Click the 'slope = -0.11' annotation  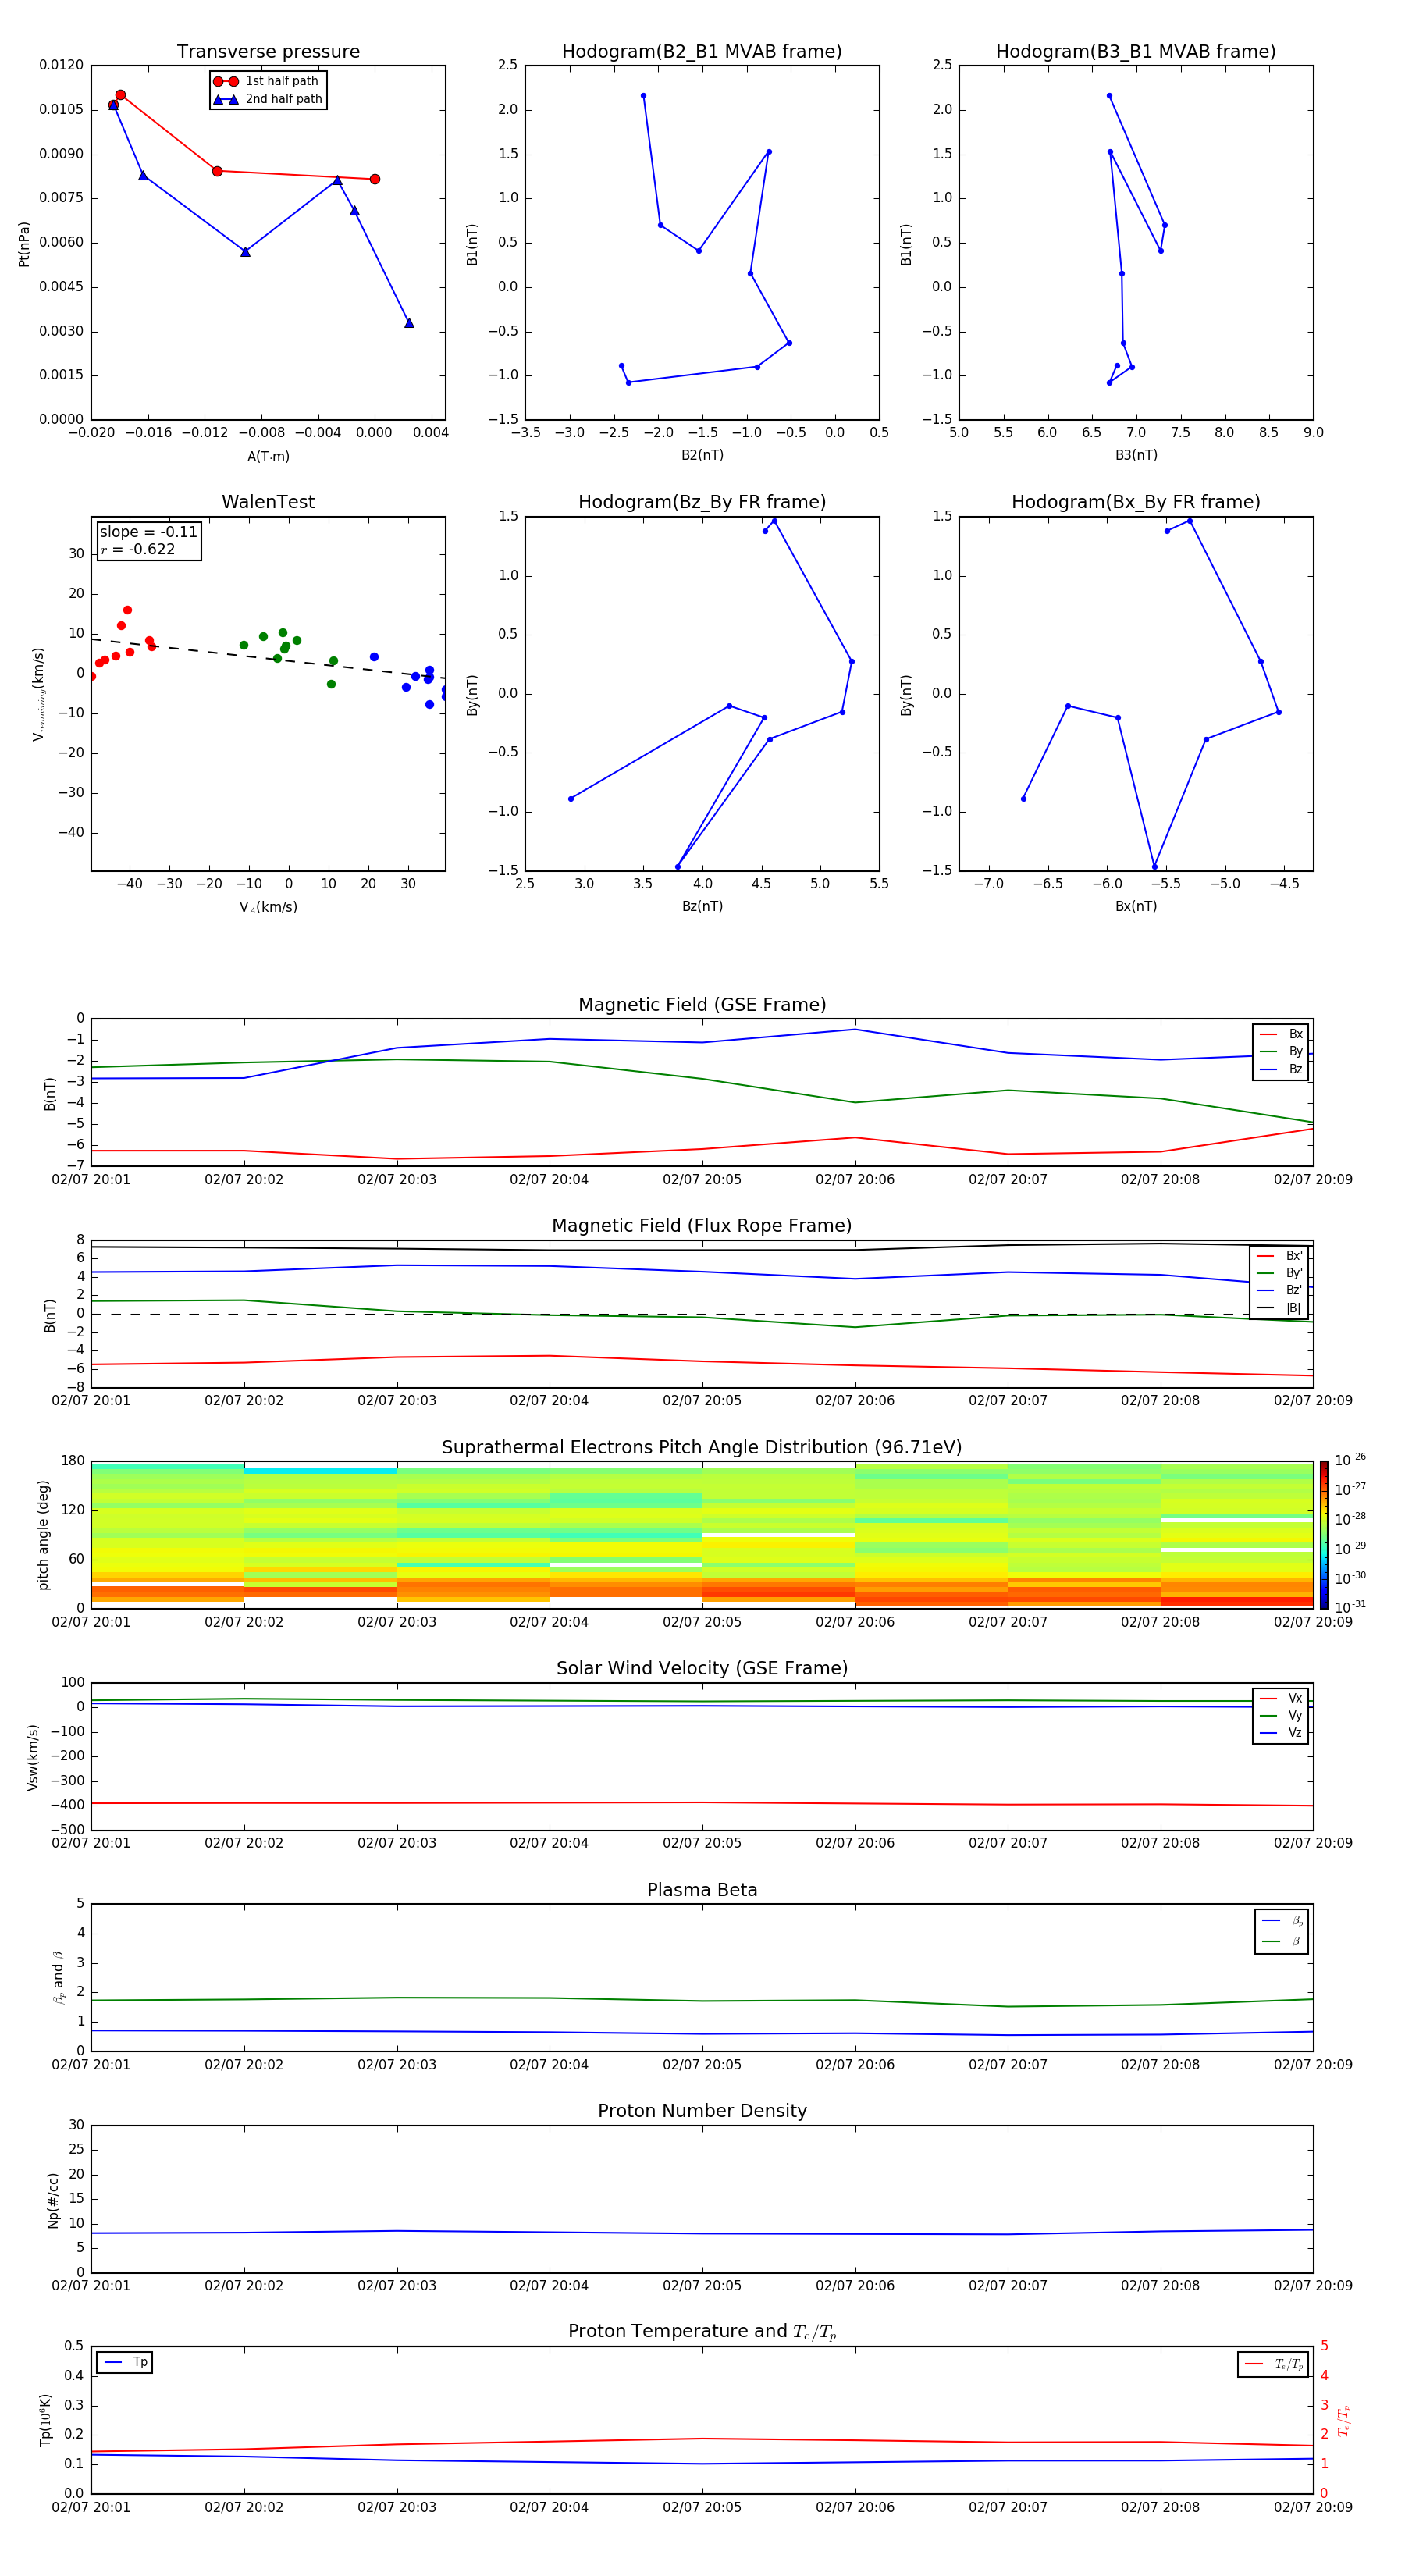[x=148, y=532]
